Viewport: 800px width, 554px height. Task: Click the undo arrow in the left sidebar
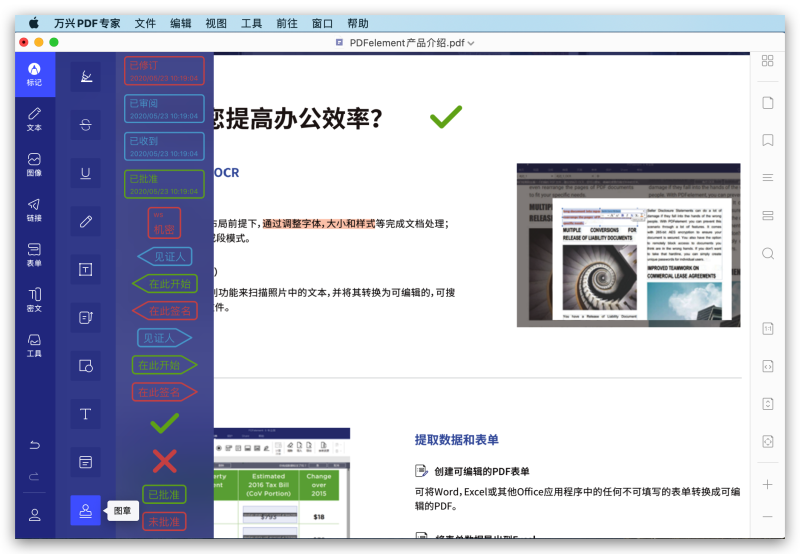[34, 445]
